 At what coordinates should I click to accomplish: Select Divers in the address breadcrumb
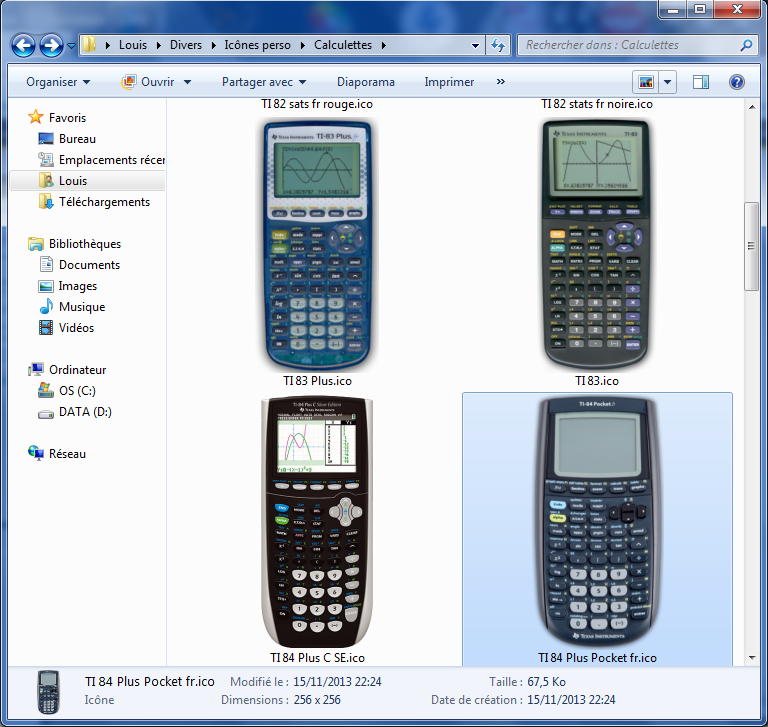[186, 45]
